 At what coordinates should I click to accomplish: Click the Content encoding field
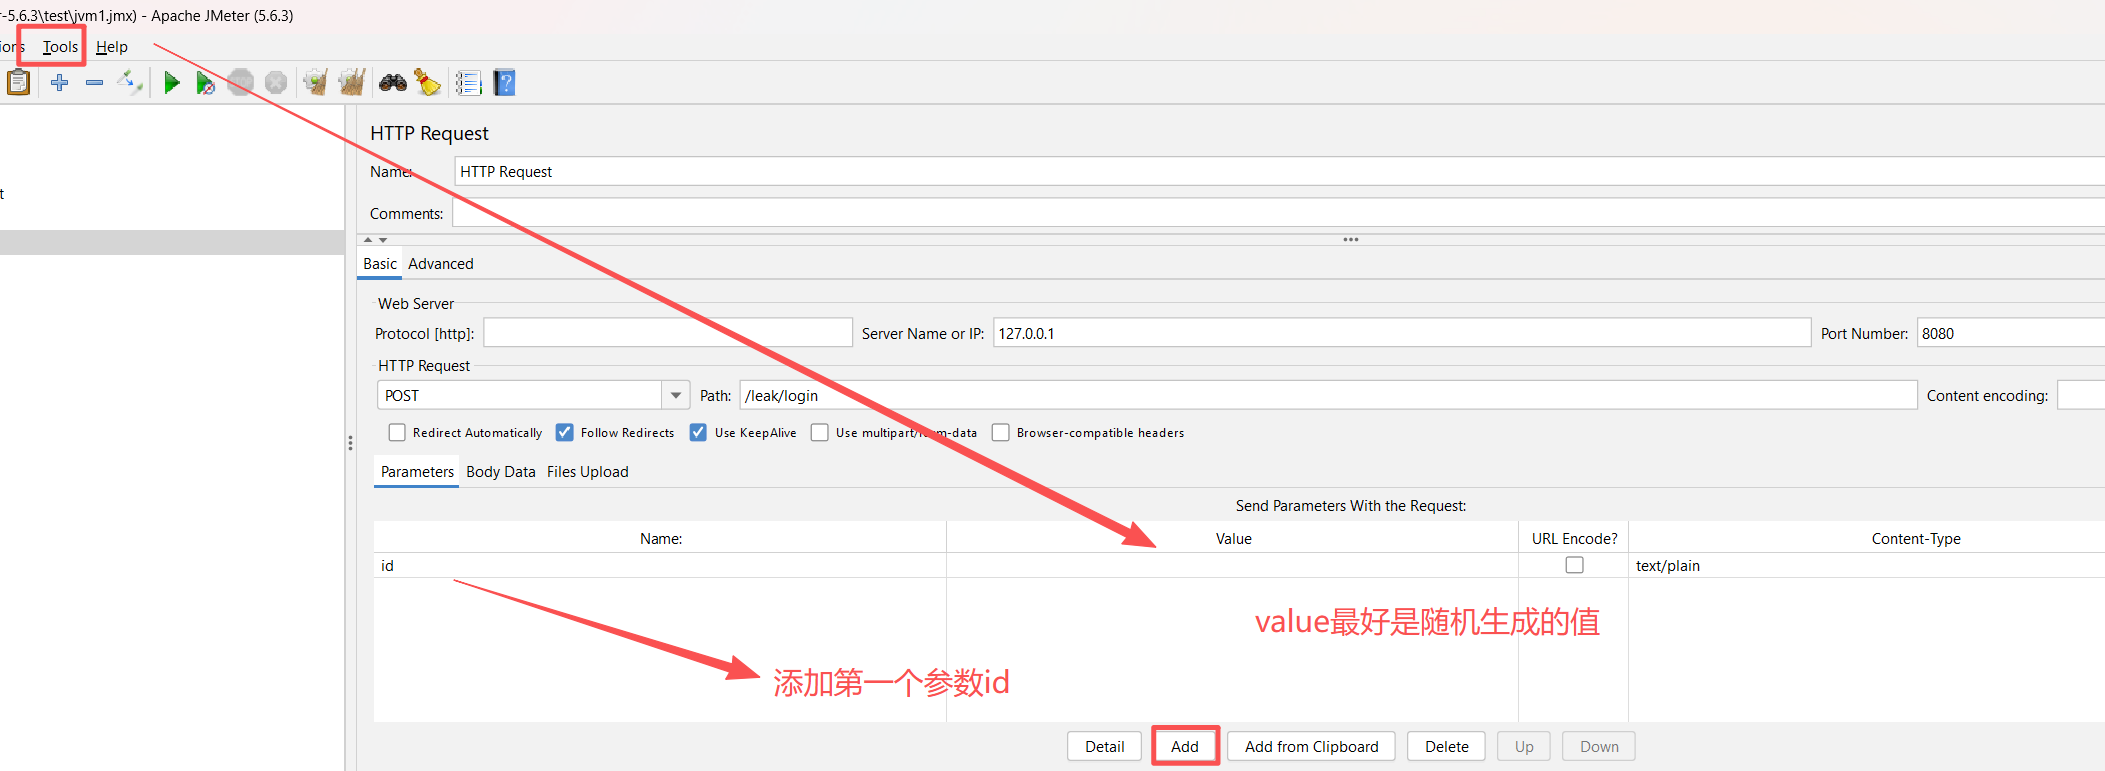(2081, 396)
